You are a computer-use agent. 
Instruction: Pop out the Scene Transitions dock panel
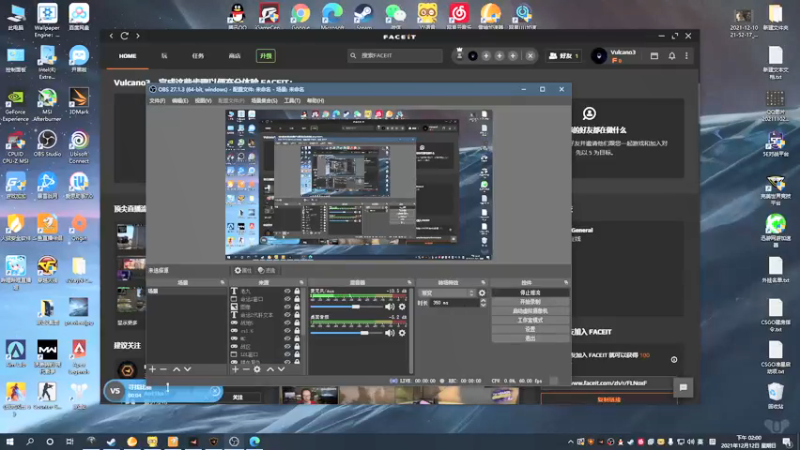tap(483, 282)
